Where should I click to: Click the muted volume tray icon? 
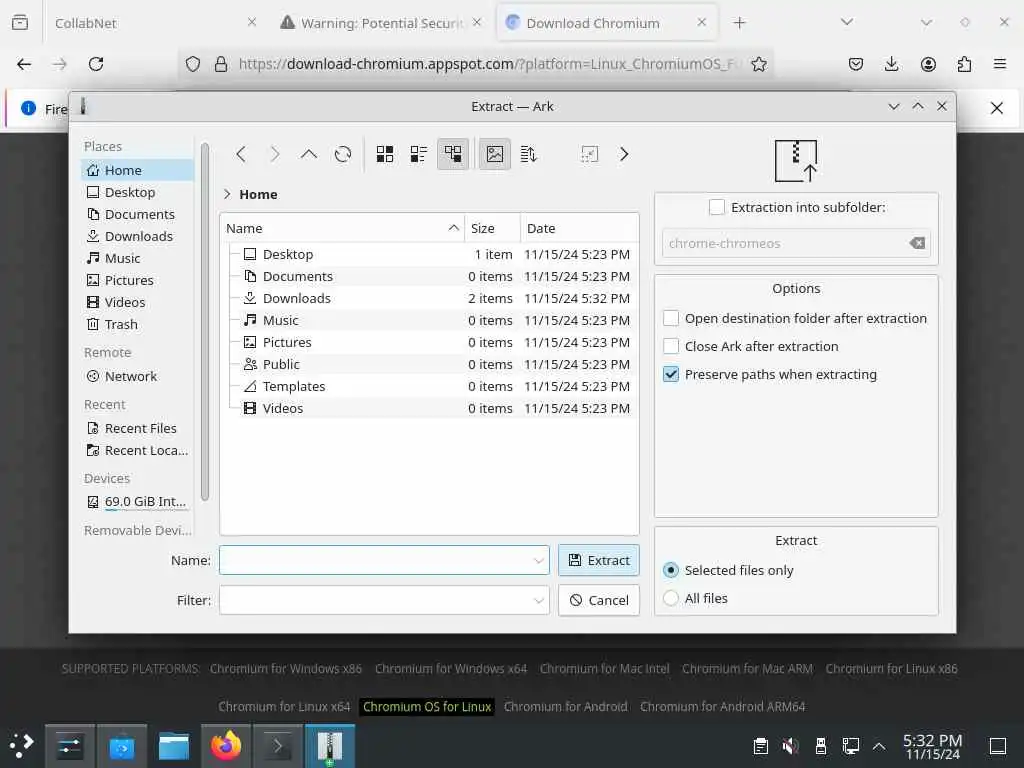coord(790,746)
